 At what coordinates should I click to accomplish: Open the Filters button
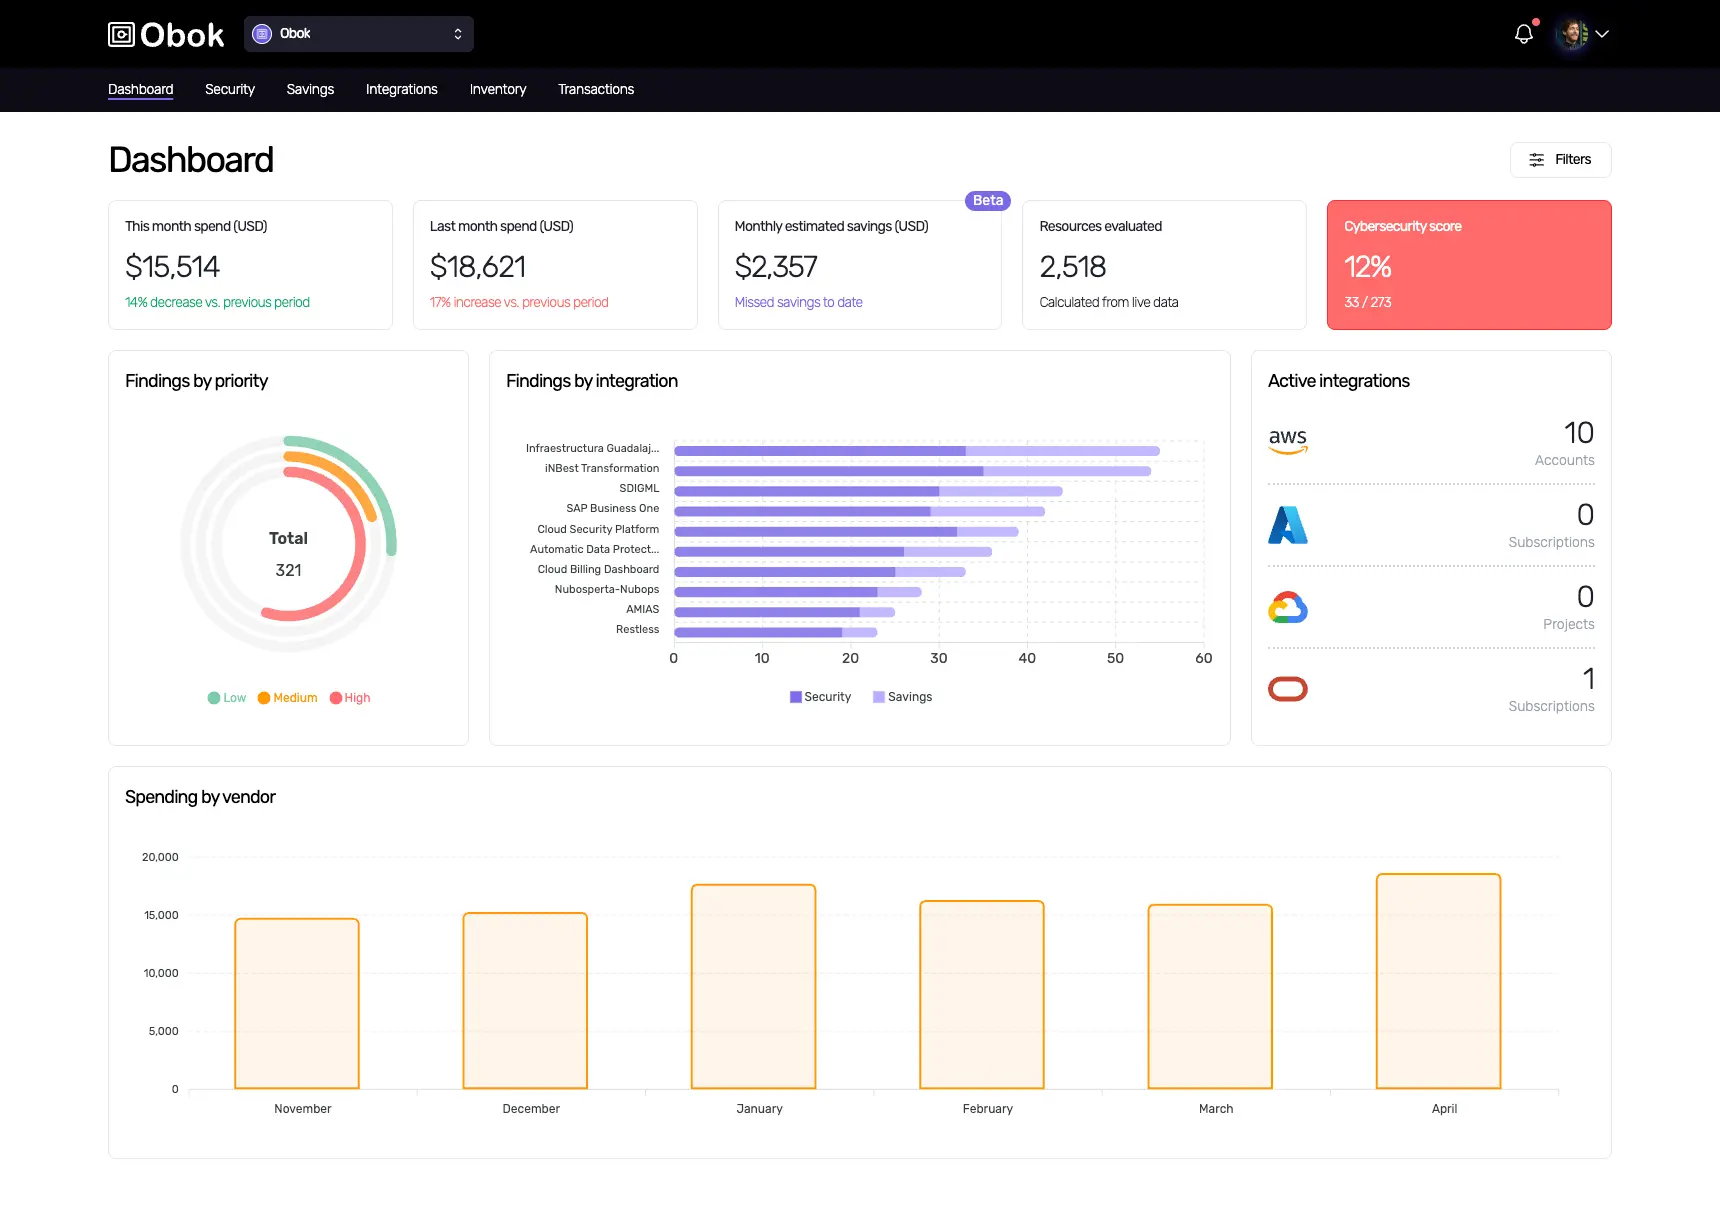pos(1560,160)
